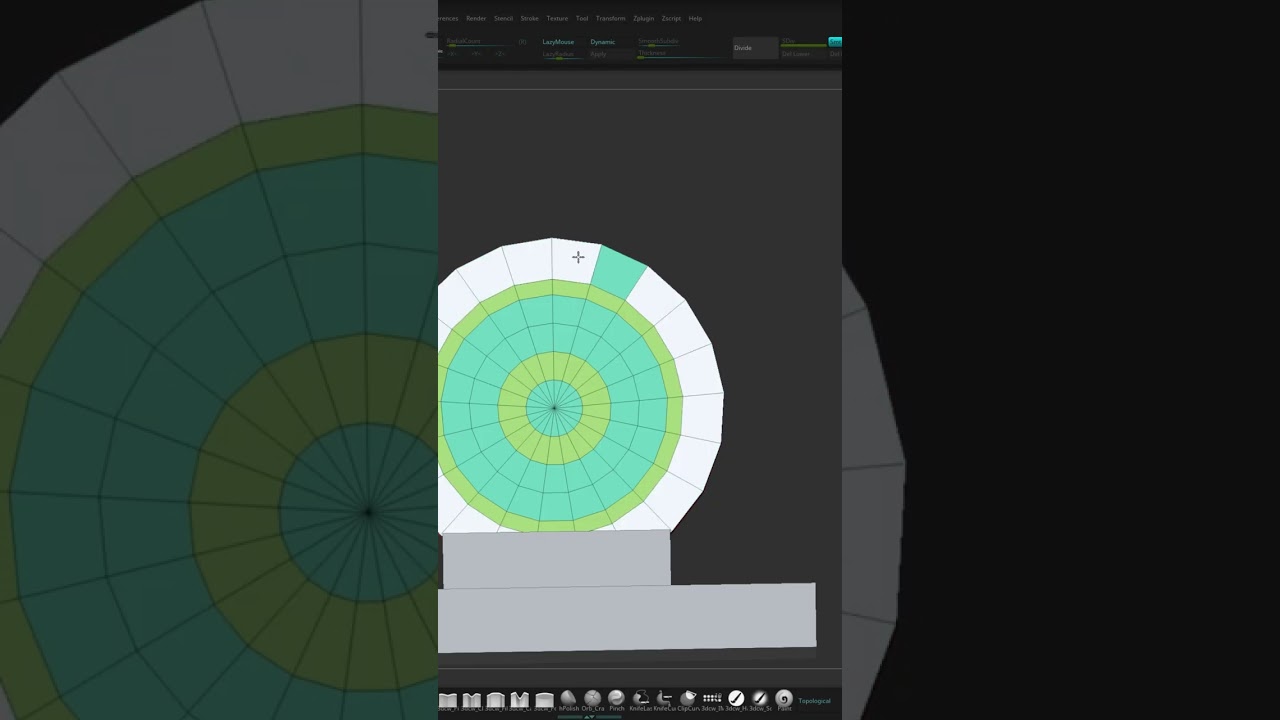
Task: Select the Paint brush with spiral icon
Action: [x=784, y=700]
